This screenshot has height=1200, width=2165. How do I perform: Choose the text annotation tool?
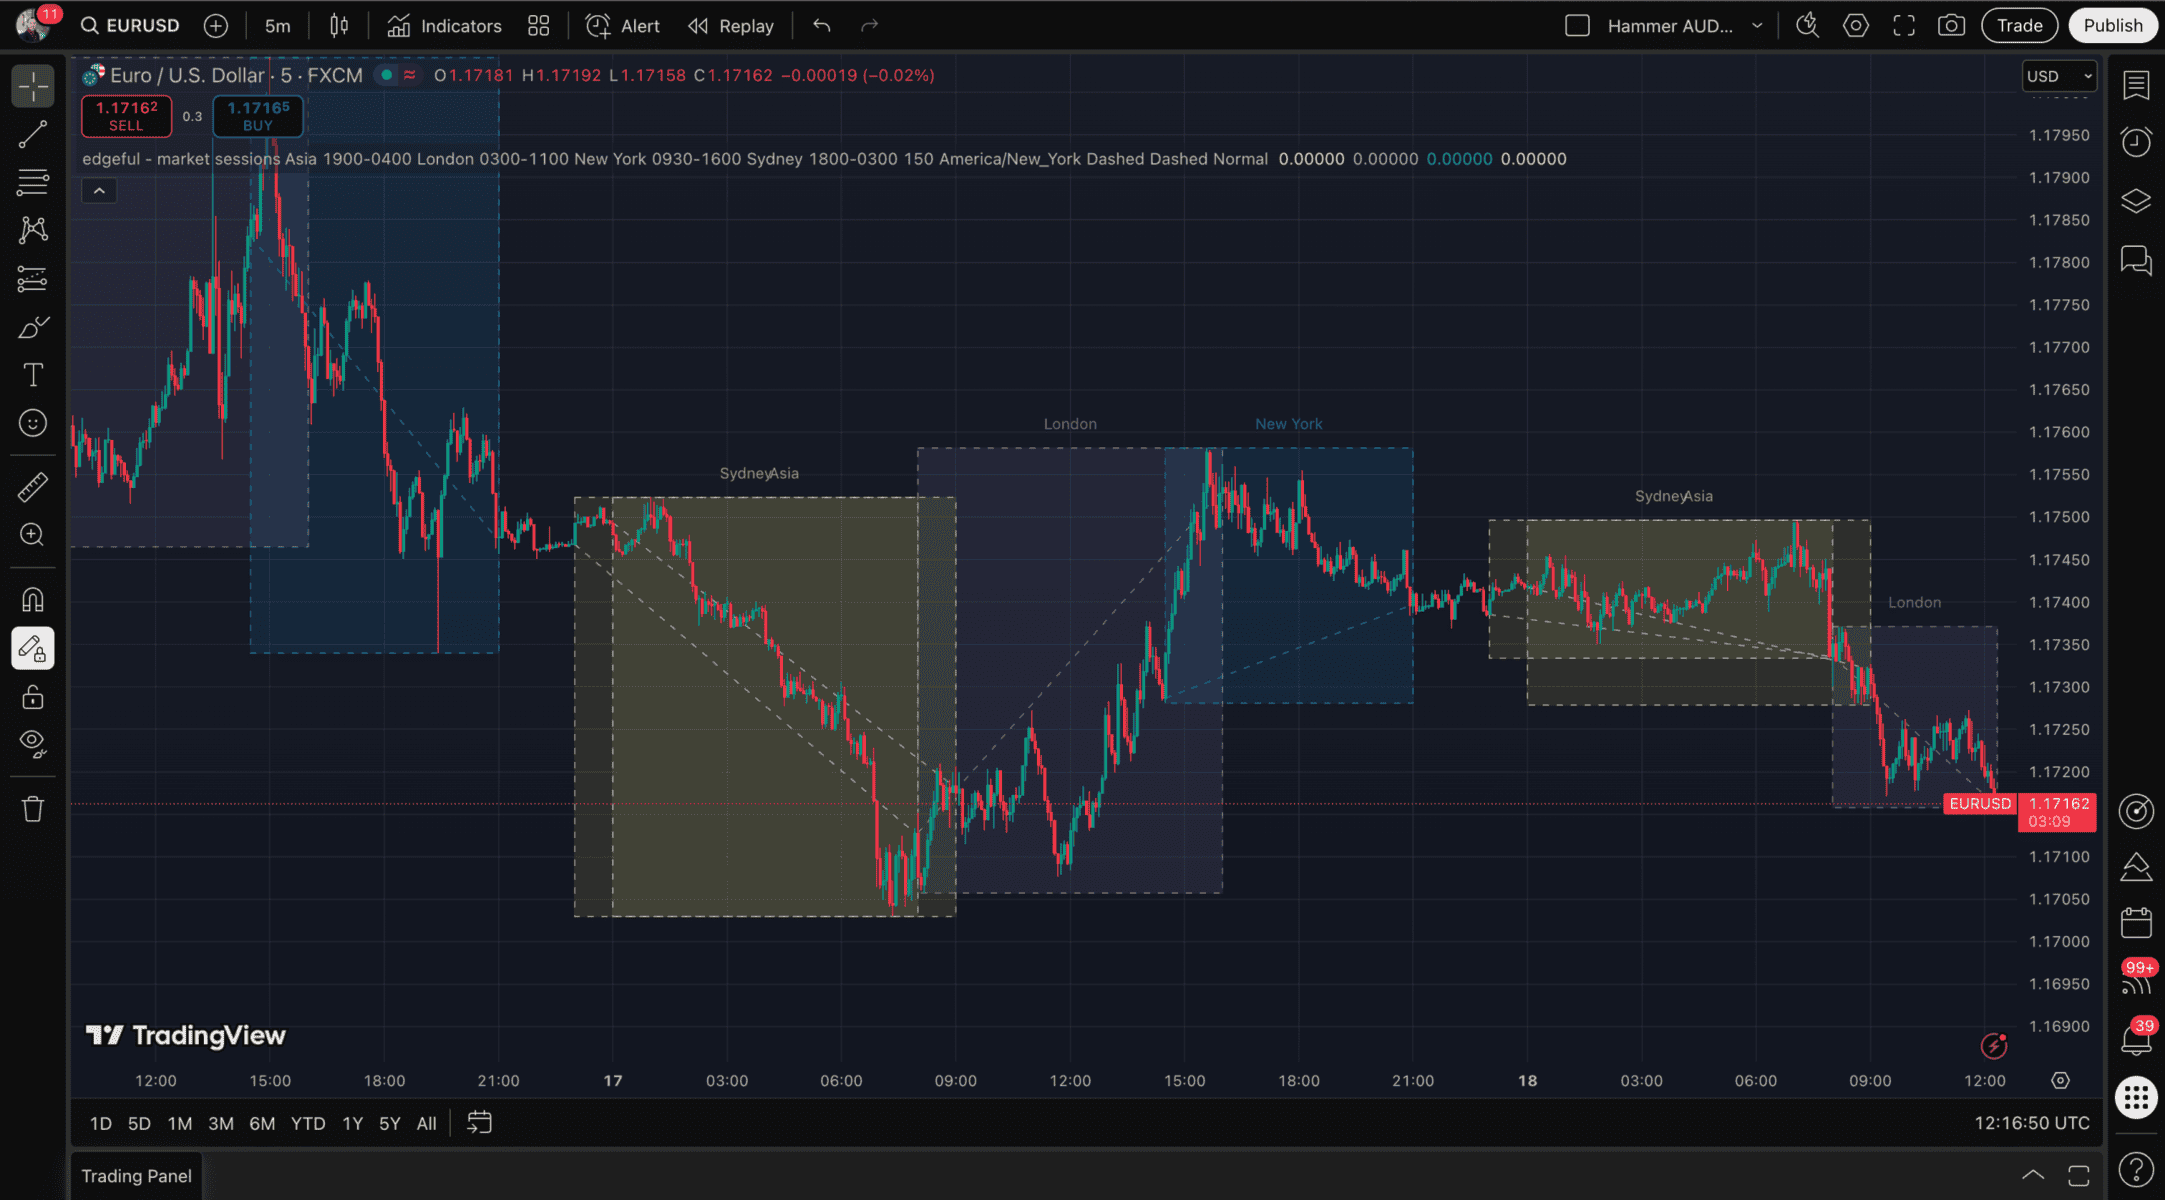tap(33, 375)
